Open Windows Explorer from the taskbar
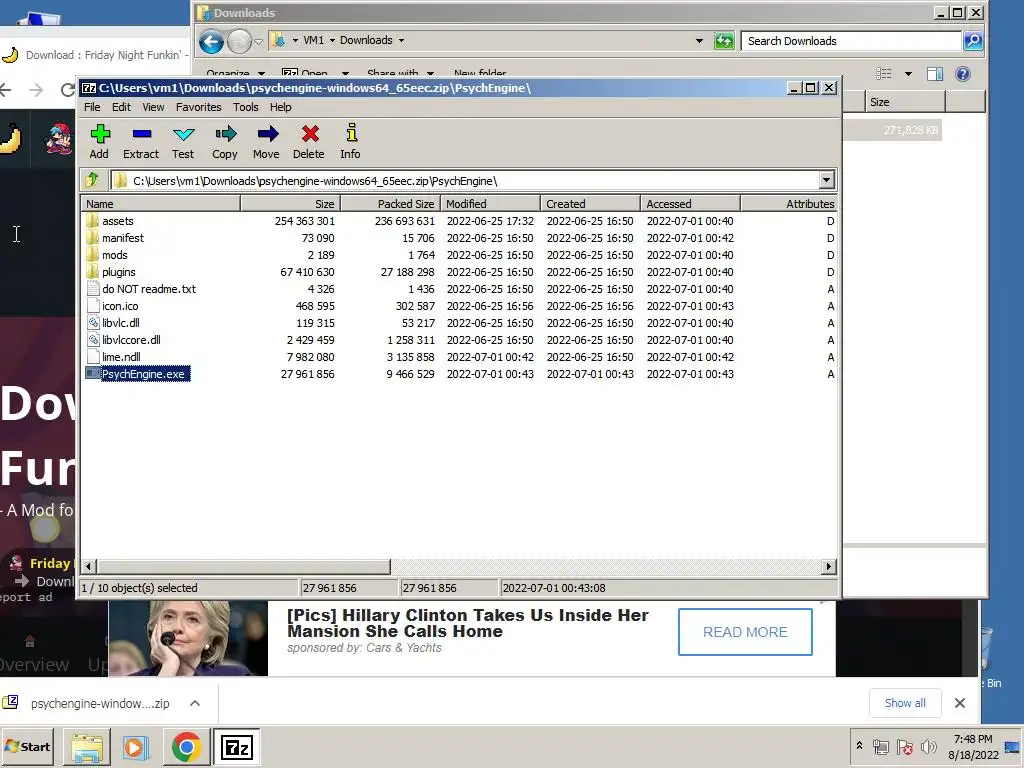1024x768 pixels. pos(87,747)
